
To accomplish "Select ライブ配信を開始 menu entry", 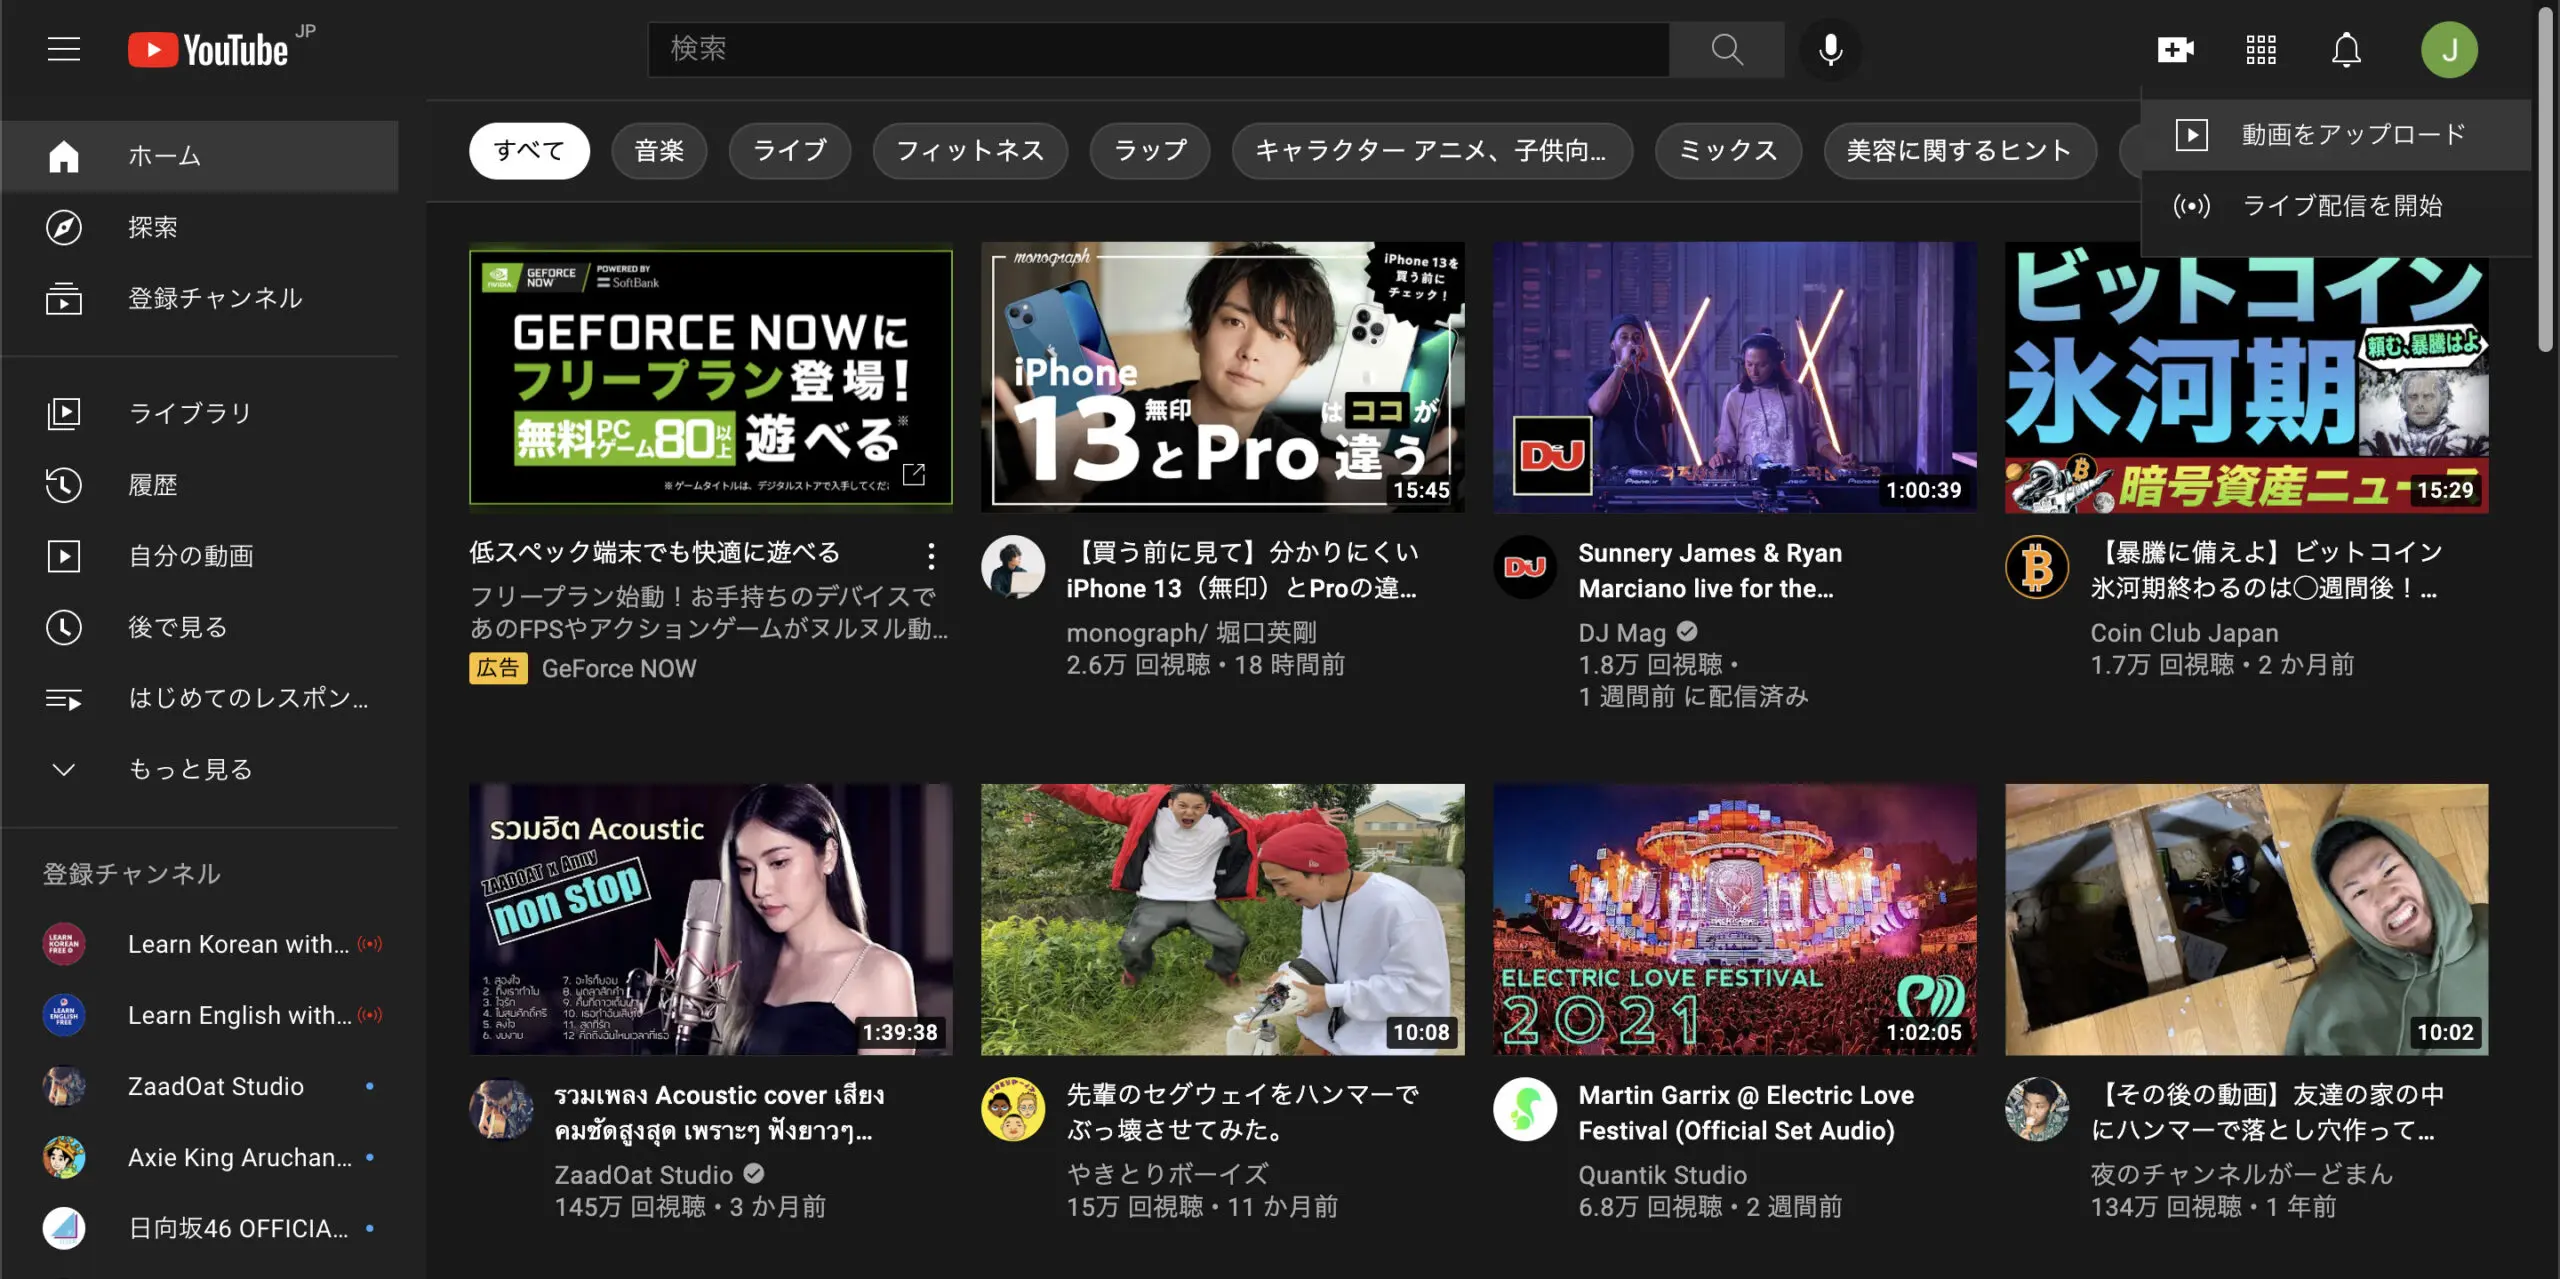I will (x=2342, y=206).
